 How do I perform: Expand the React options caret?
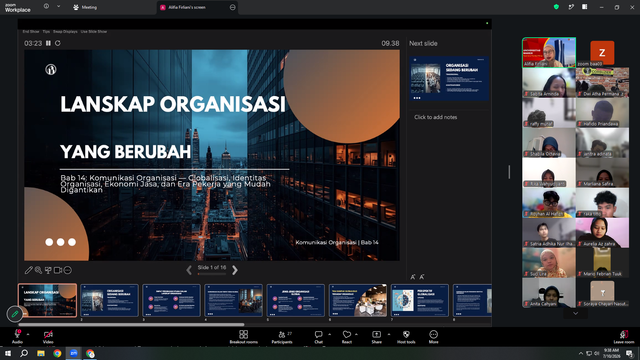(x=356, y=334)
